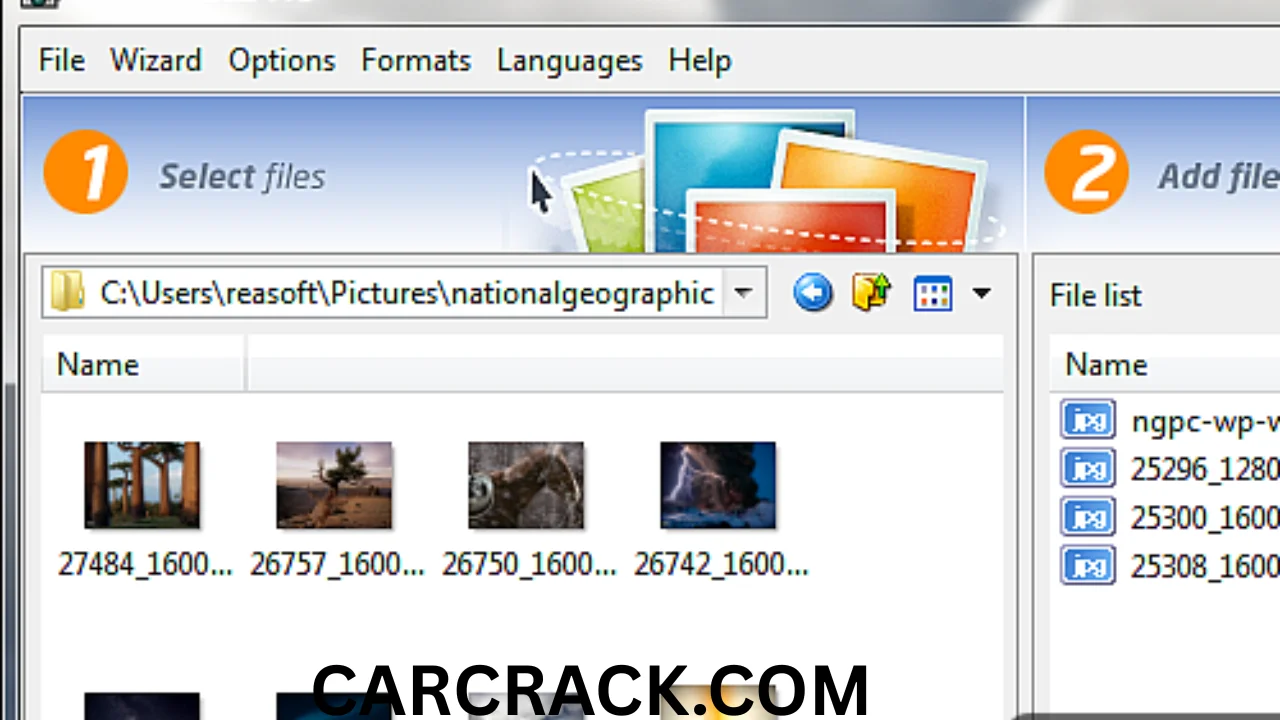This screenshot has height=720, width=1280.
Task: Click the file name 26742_1600...
Action: coord(721,565)
